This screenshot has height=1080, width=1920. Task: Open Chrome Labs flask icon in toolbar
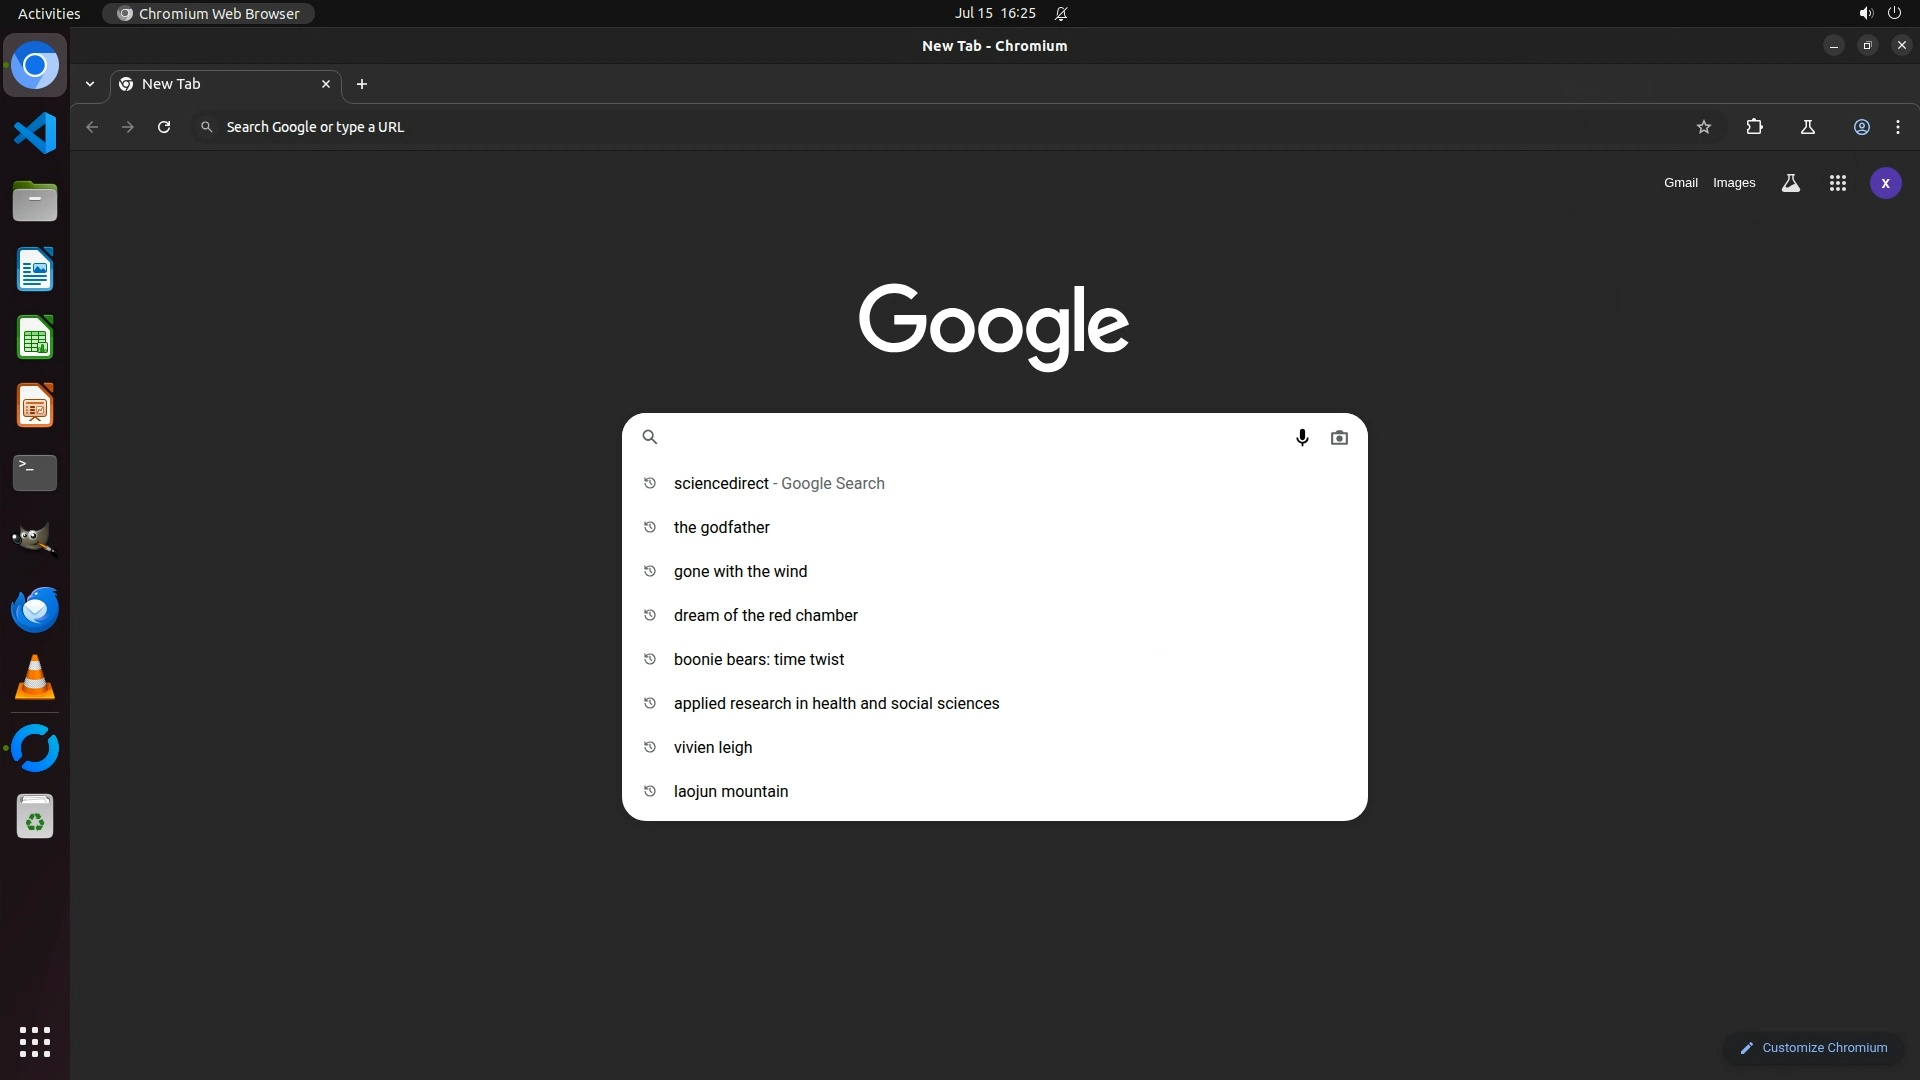coord(1807,127)
